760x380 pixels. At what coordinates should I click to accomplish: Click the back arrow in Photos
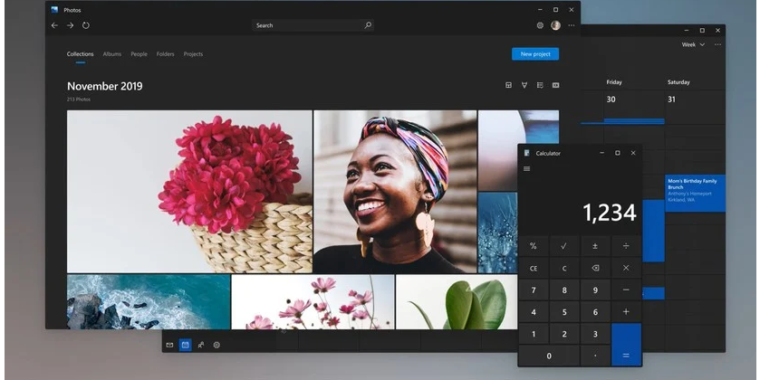(55, 25)
